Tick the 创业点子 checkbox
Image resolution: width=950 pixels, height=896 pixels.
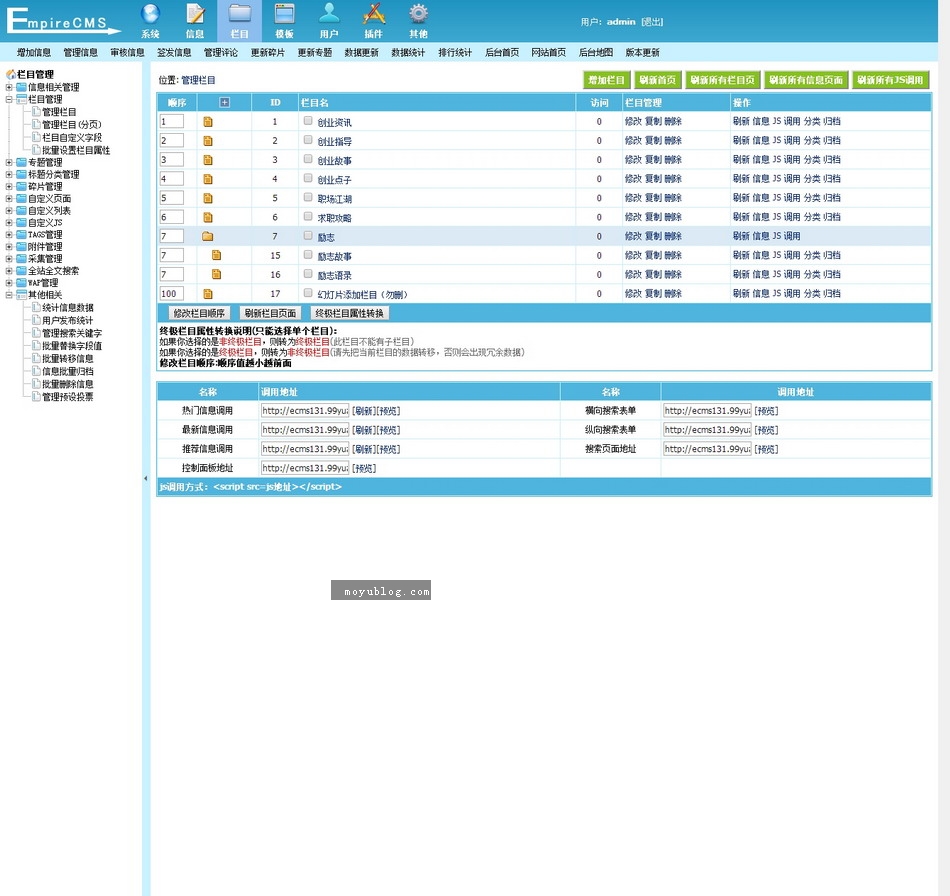click(308, 178)
